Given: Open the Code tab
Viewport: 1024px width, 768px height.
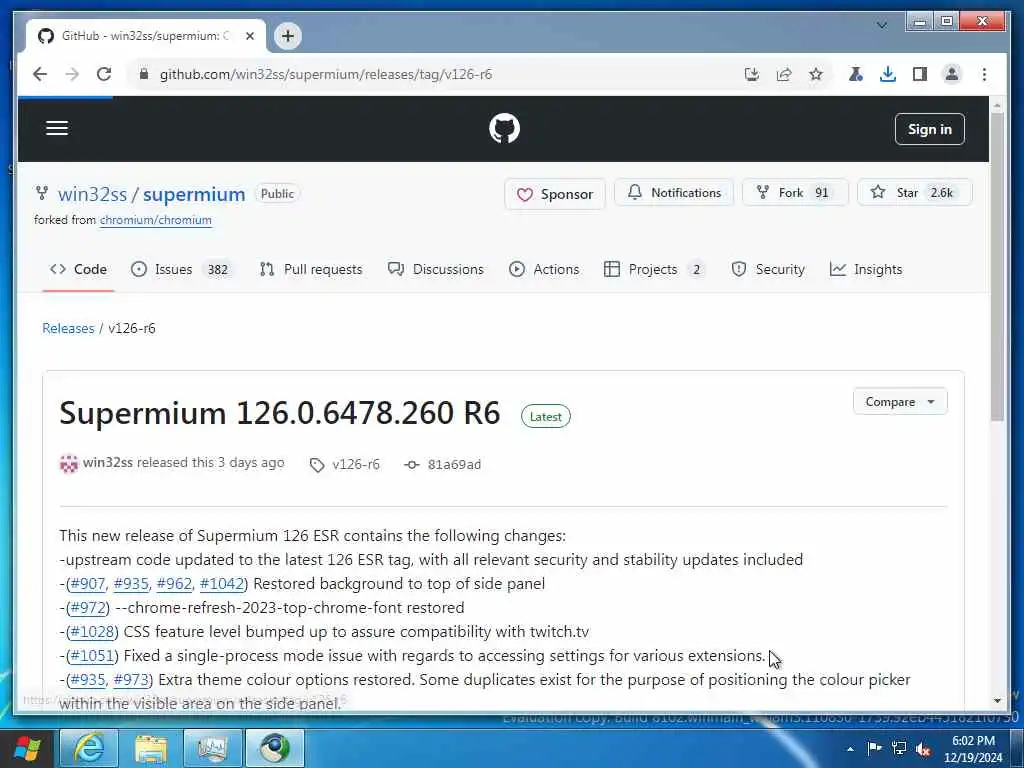Looking at the screenshot, I should [78, 269].
